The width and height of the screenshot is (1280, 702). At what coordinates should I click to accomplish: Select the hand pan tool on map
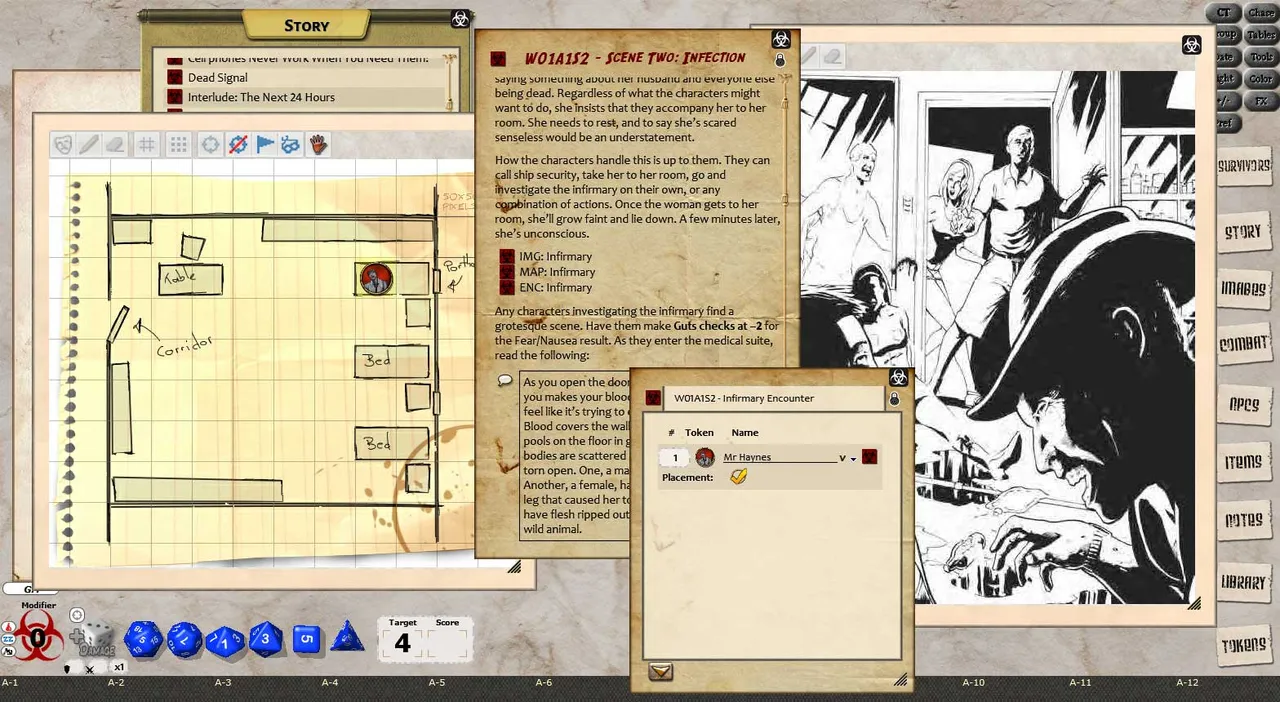pyautogui.click(x=318, y=145)
